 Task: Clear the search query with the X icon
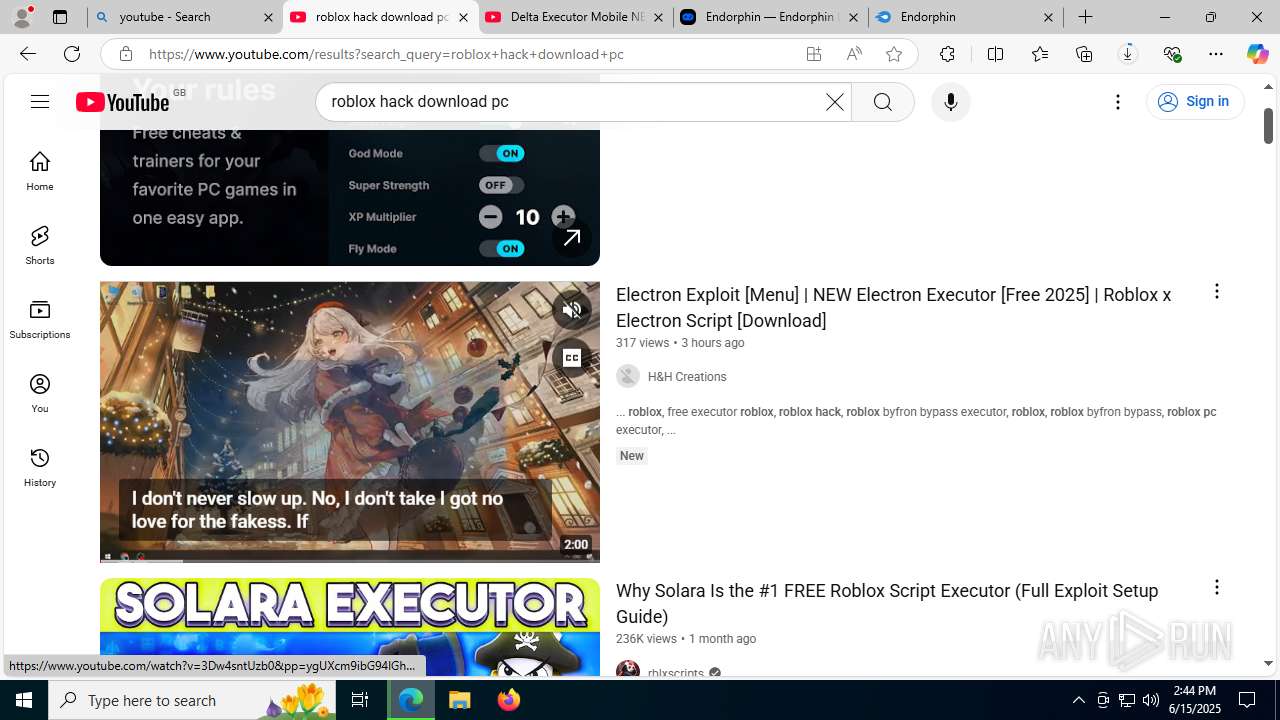pyautogui.click(x=834, y=102)
